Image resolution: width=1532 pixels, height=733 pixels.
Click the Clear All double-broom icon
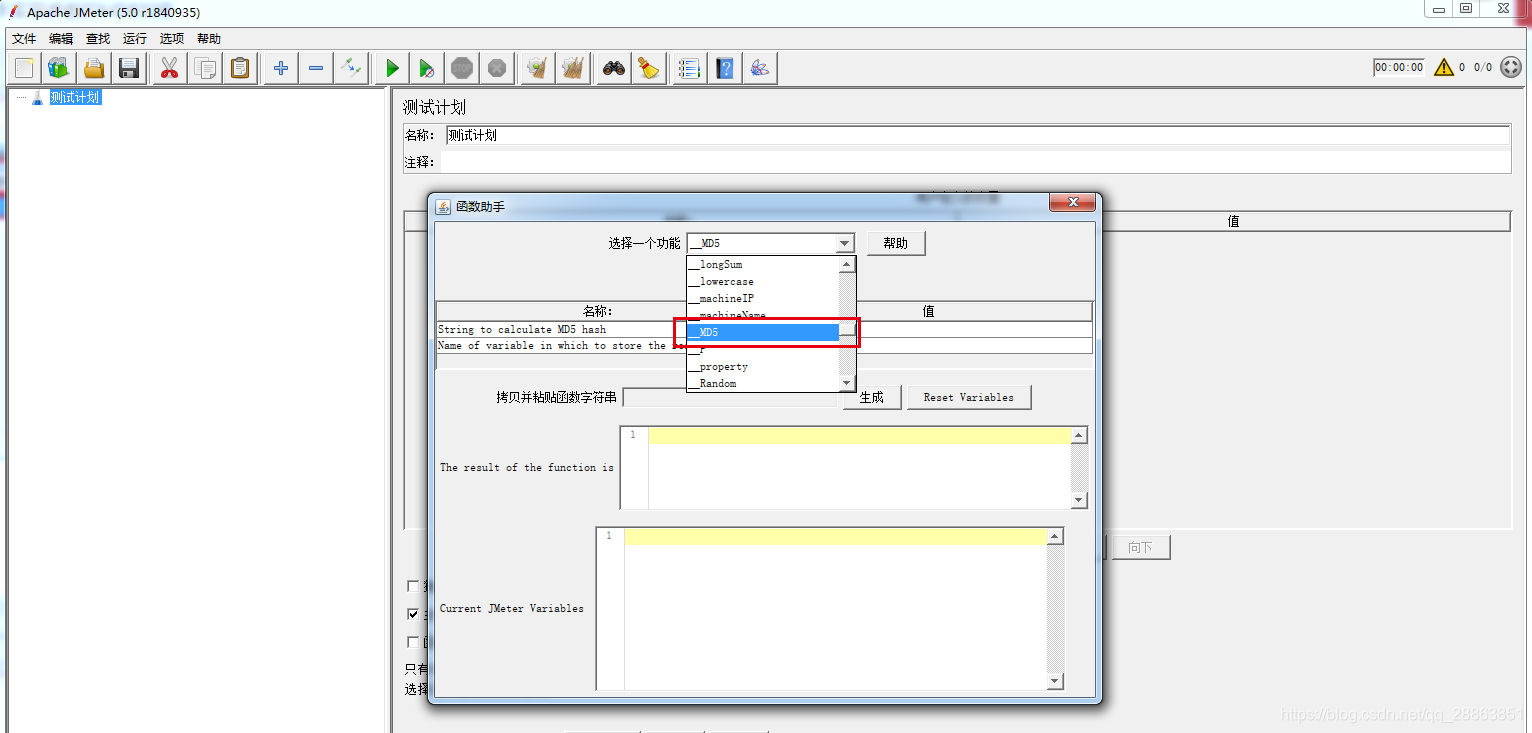click(573, 68)
